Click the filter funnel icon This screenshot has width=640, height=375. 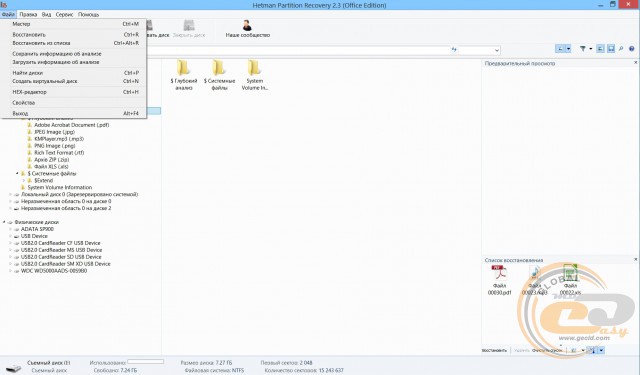(x=583, y=49)
